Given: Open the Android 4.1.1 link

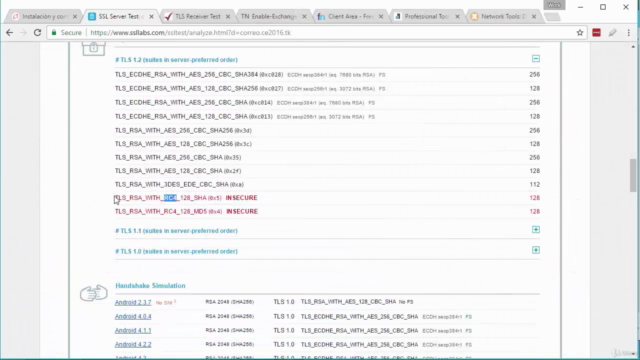Looking at the screenshot, I should pos(133,330).
